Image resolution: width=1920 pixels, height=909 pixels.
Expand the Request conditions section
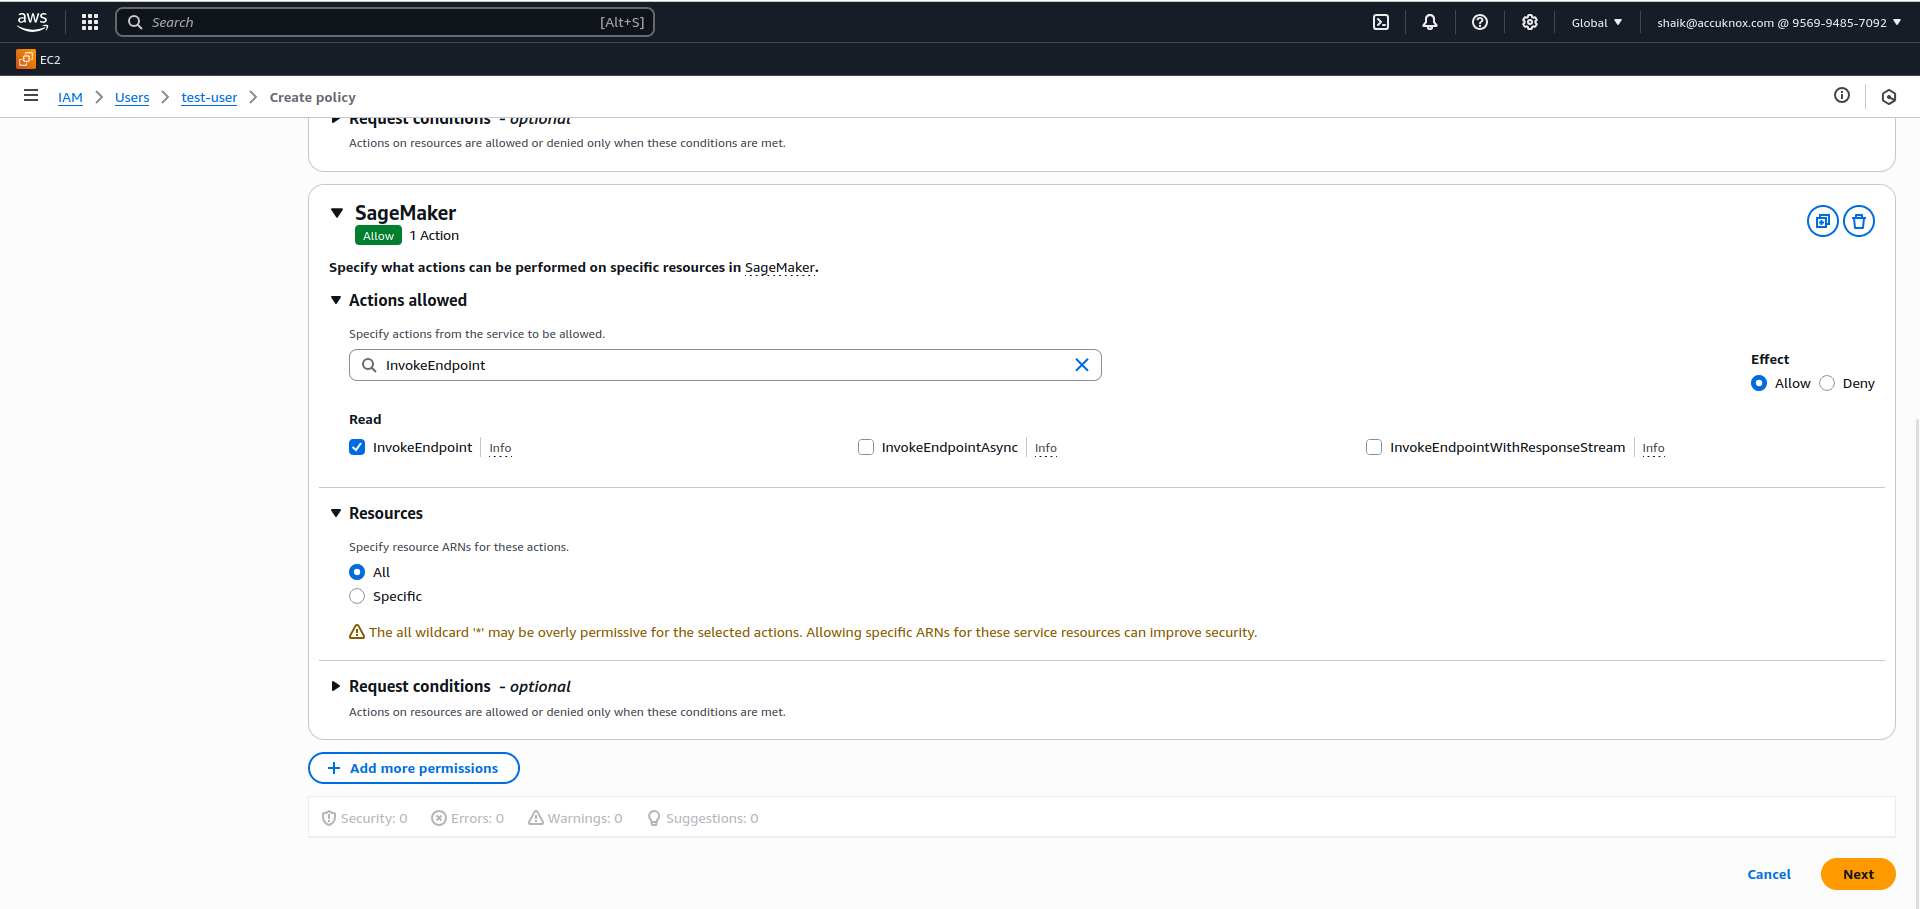point(336,686)
